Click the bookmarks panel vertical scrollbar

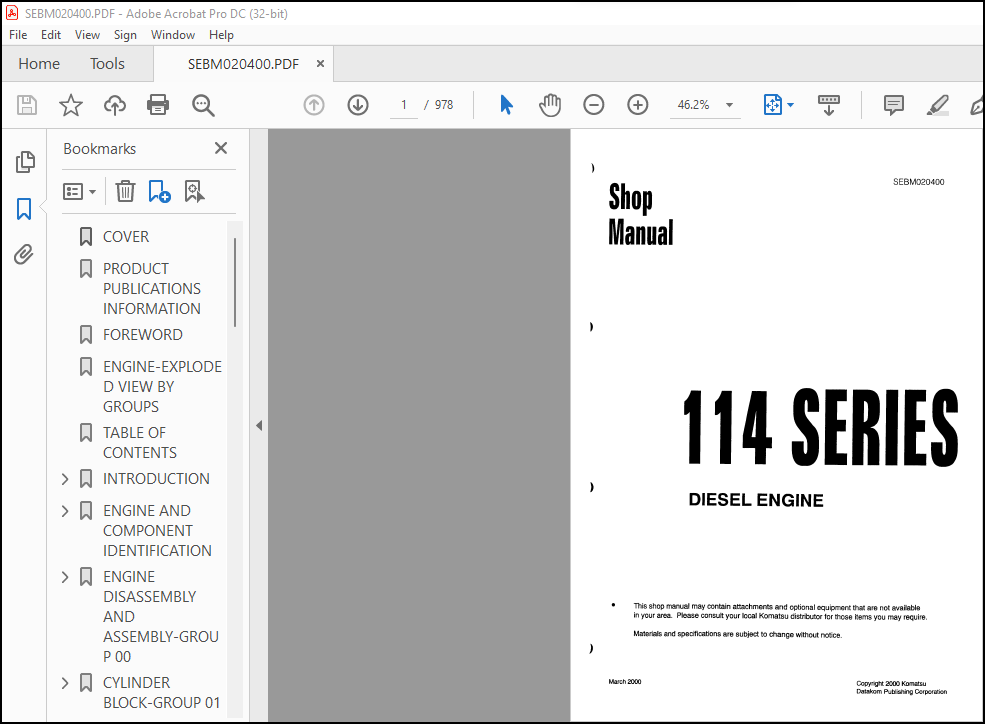[235, 281]
